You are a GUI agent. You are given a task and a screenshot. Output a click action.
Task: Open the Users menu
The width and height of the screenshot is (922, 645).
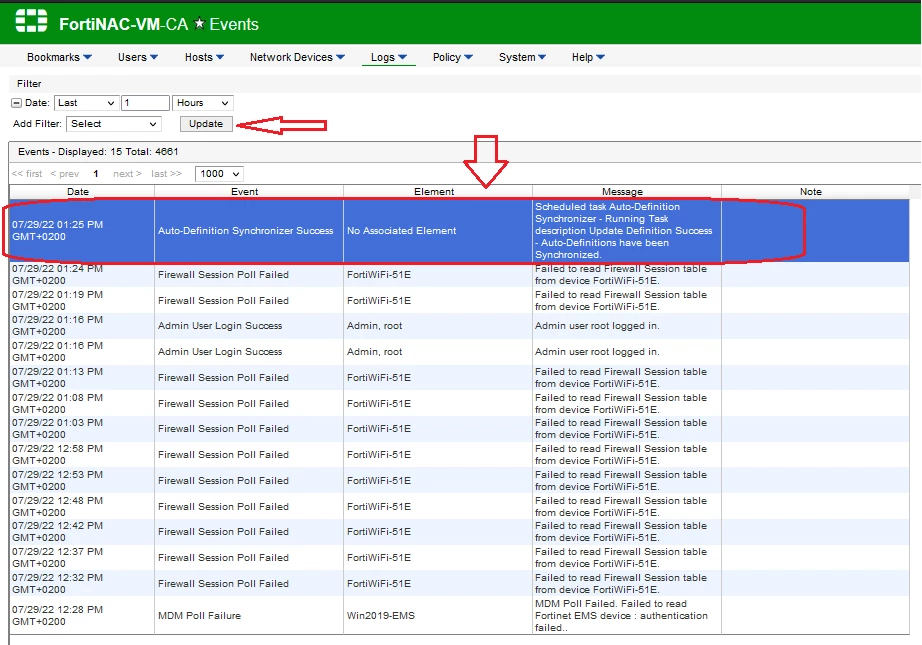(x=138, y=57)
